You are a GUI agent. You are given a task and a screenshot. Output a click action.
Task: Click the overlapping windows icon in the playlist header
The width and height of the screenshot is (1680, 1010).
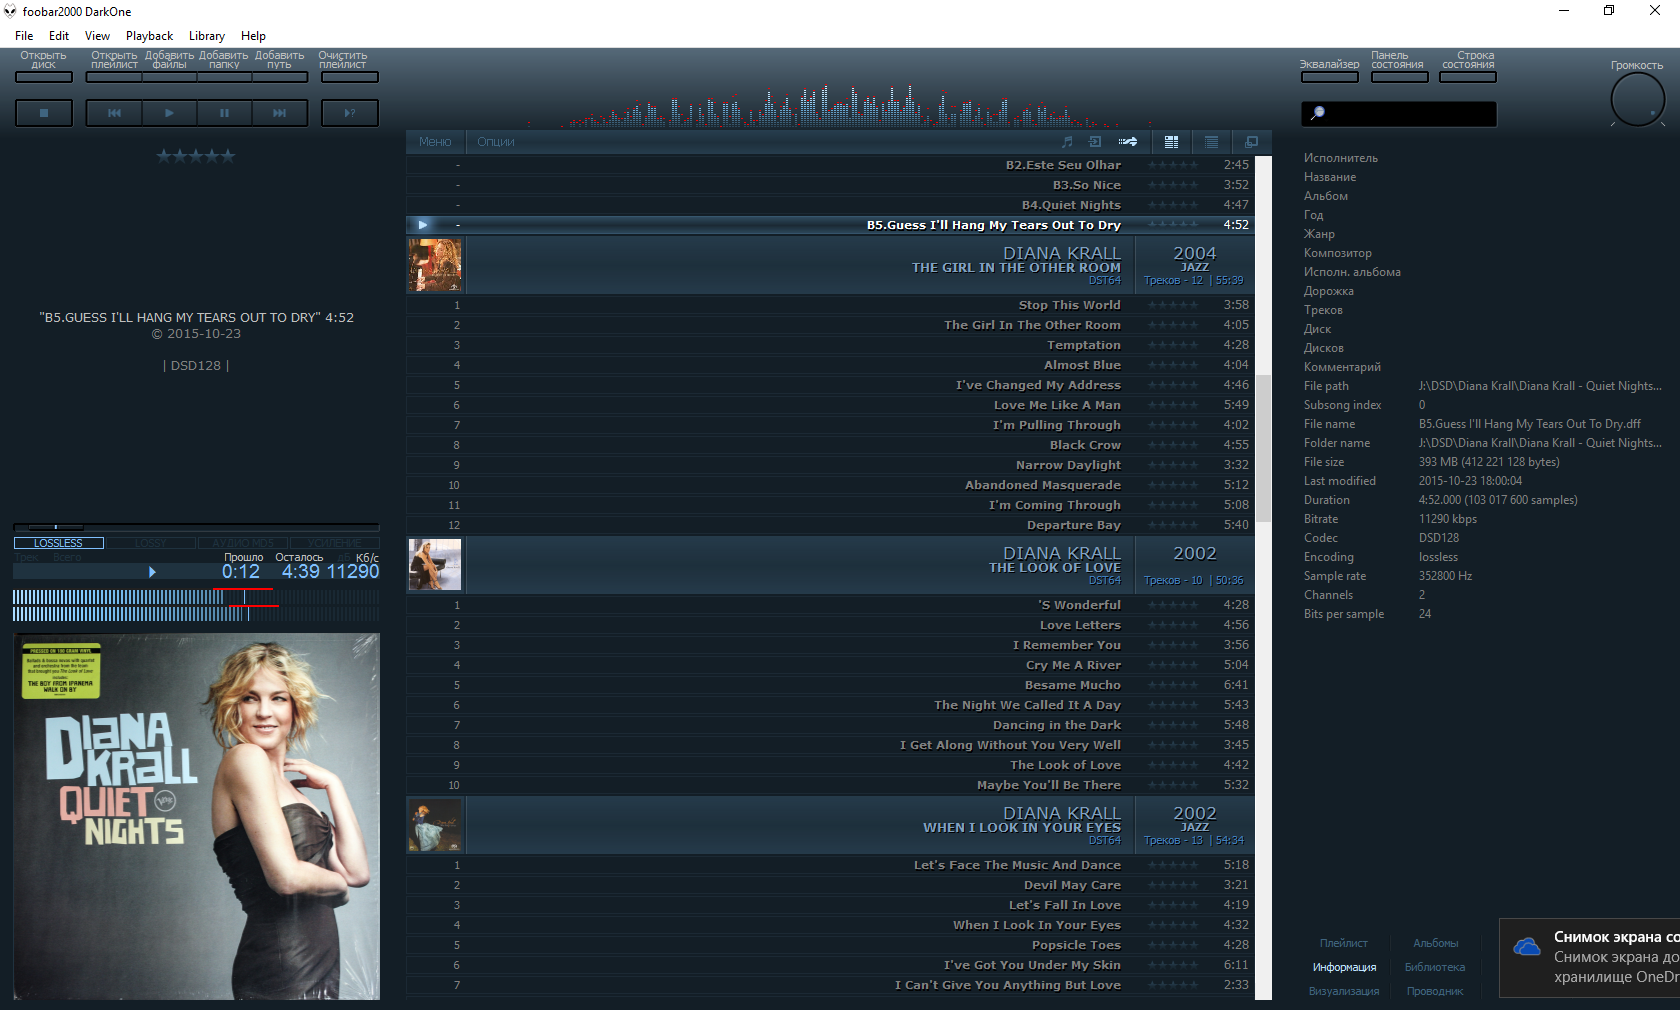1251,142
